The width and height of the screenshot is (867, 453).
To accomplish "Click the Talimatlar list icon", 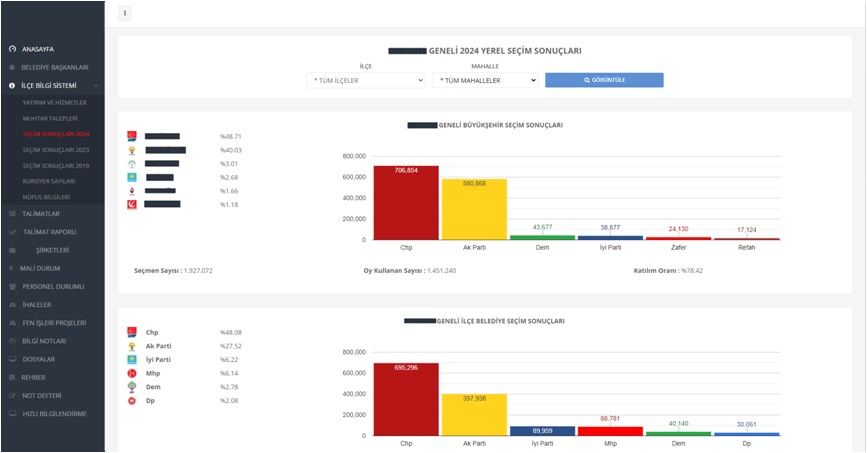I will [12, 214].
